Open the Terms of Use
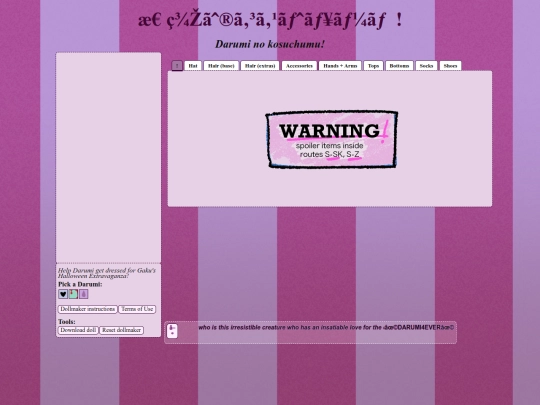Viewport: 540px width, 405px height. [x=137, y=309]
